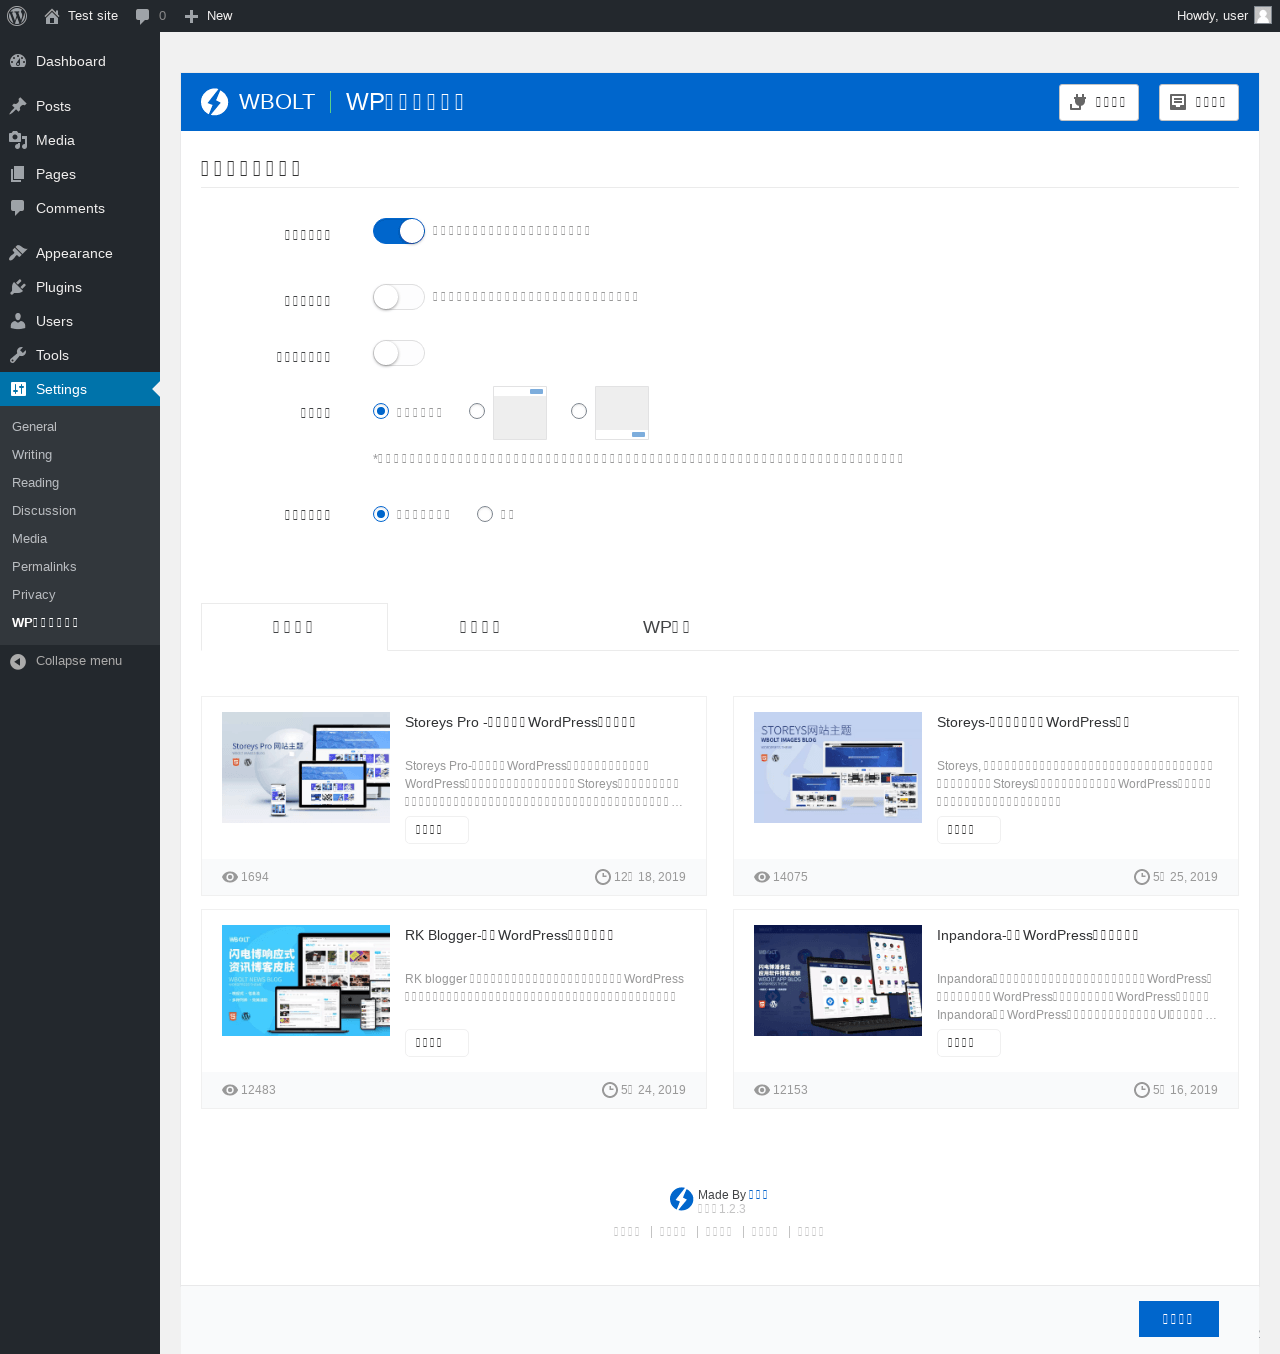This screenshot has width=1280, height=1354.
Task: Enable the second toggle switch
Action: 399,297
